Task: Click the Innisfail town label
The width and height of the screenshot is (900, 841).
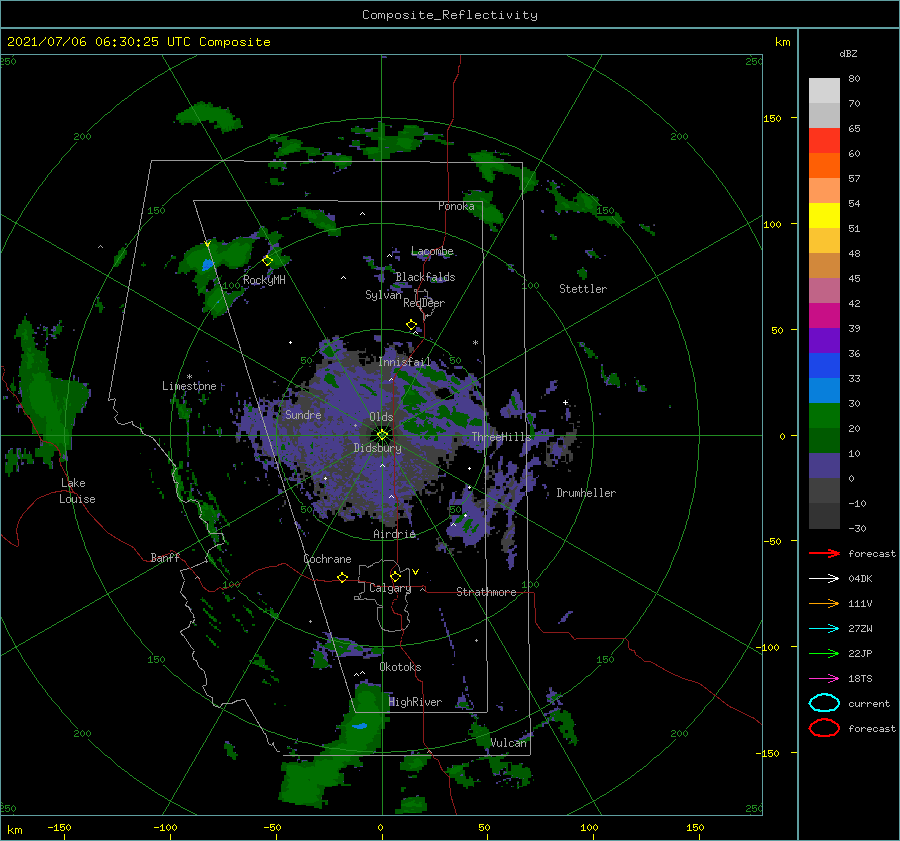Action: pos(404,362)
